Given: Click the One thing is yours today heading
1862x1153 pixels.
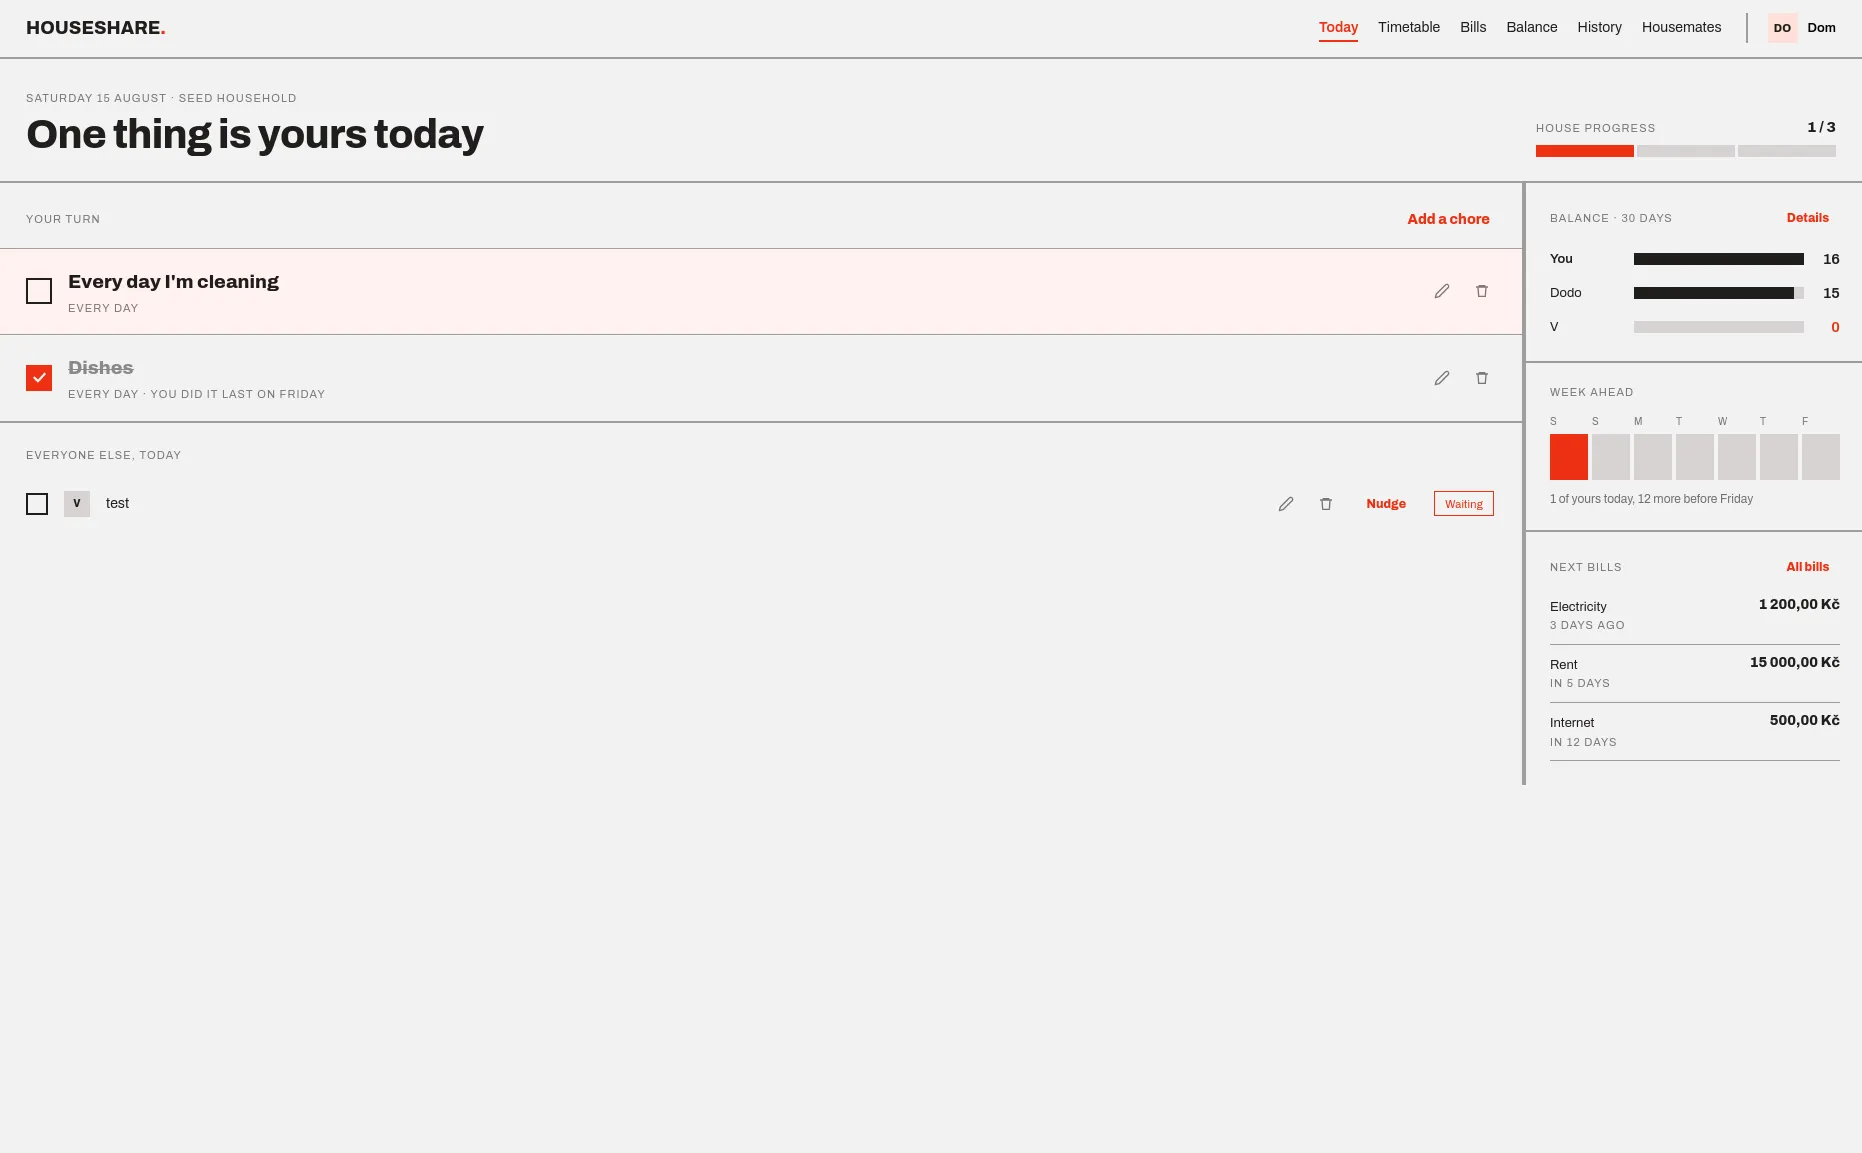Looking at the screenshot, I should point(255,134).
